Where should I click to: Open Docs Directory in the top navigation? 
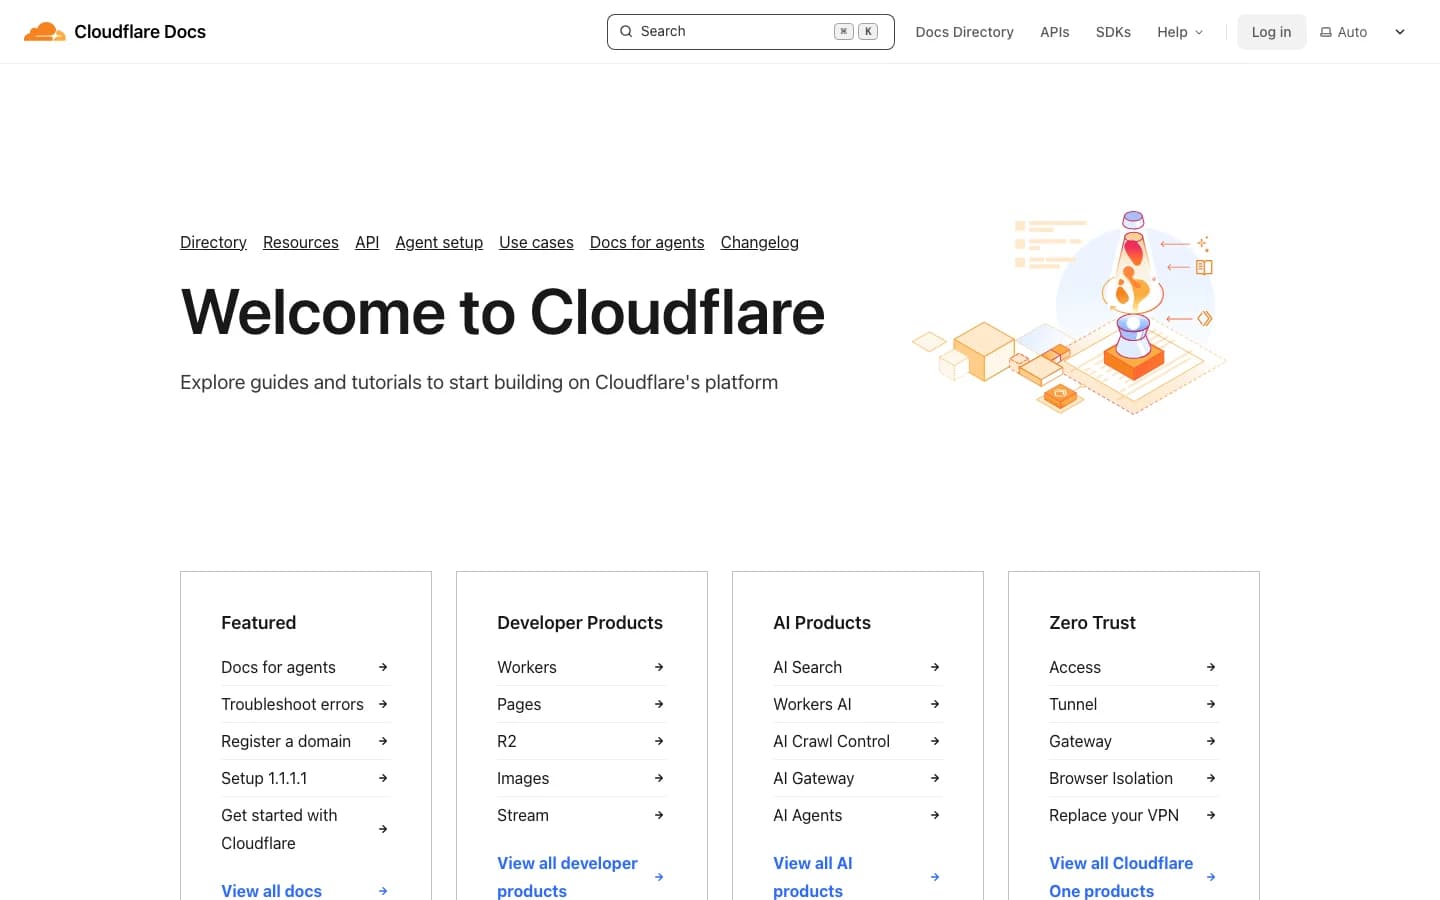[964, 32]
